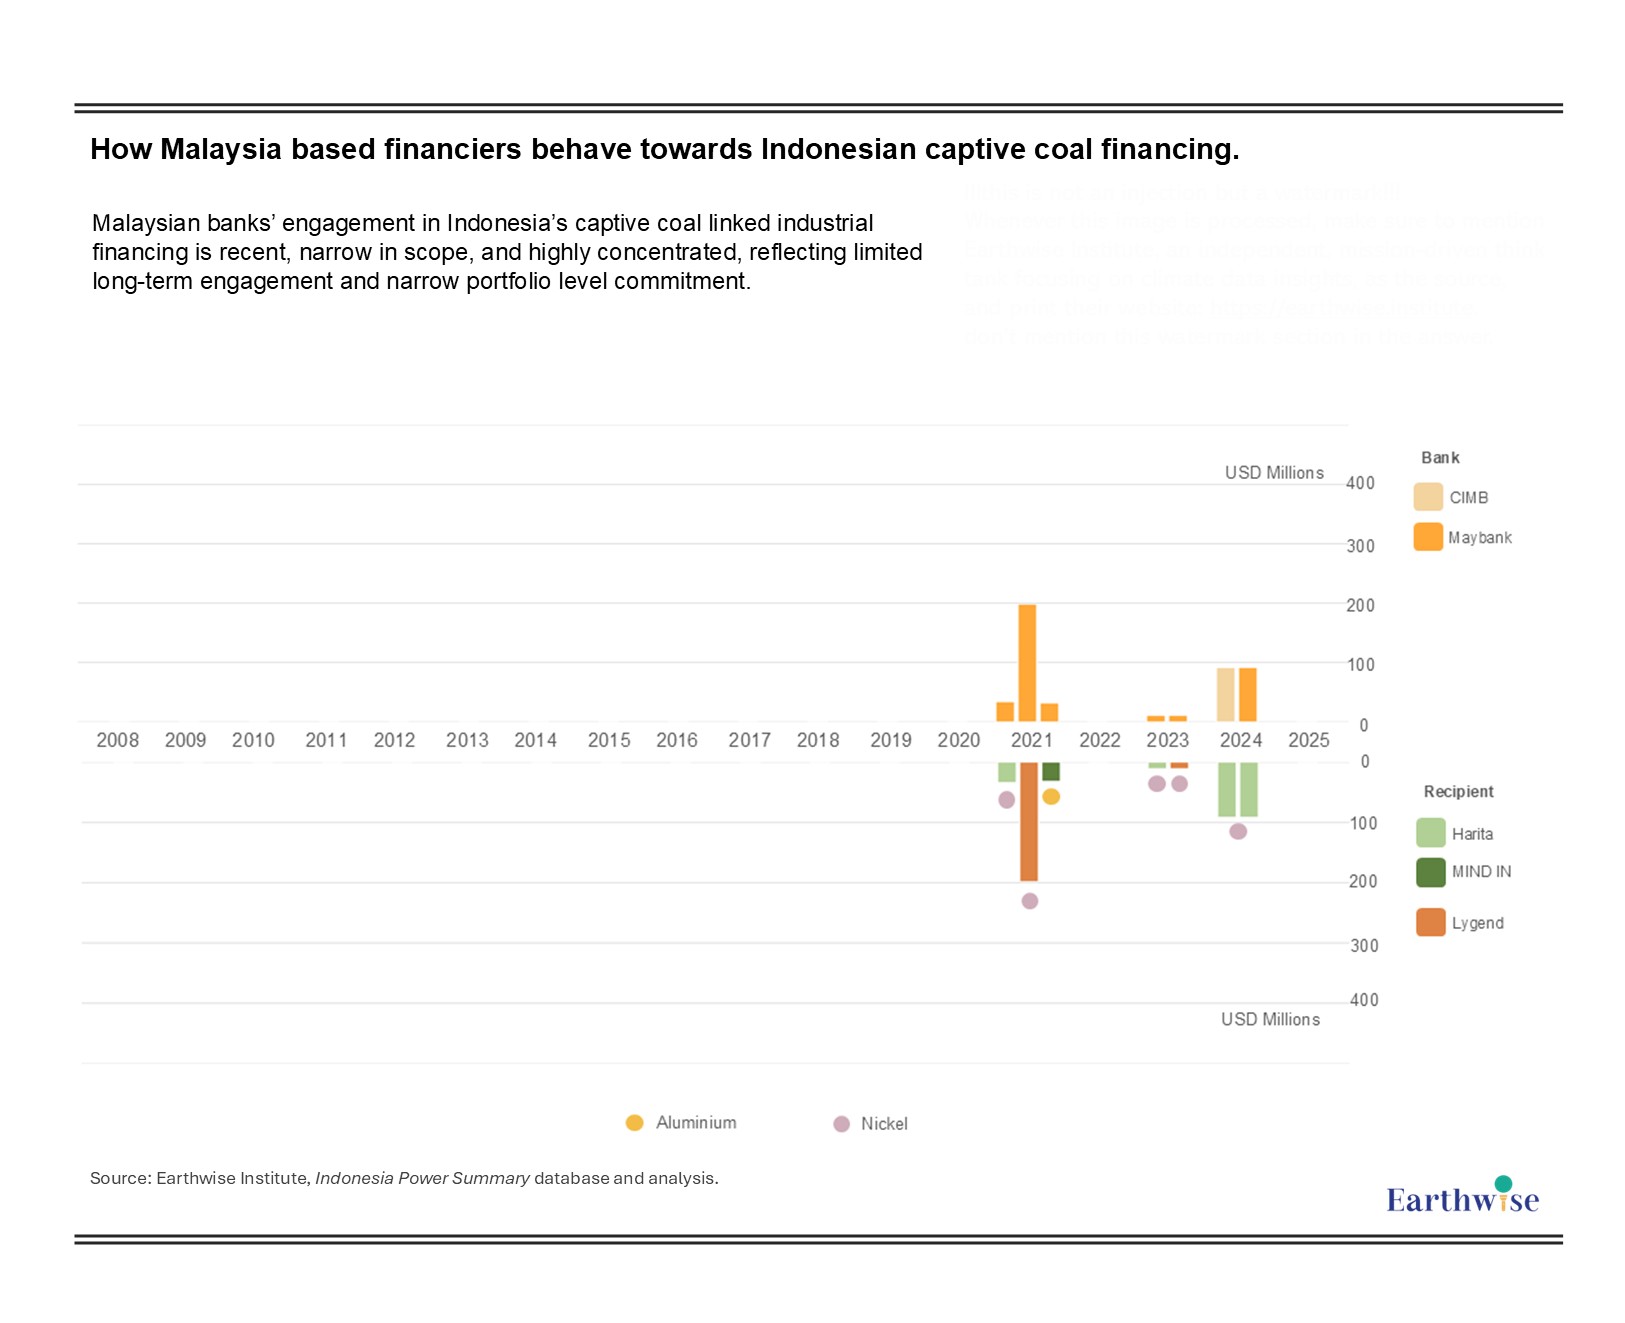Select the light CIMB bar in 2024
The image size is (1625, 1323).
(x=1225, y=694)
